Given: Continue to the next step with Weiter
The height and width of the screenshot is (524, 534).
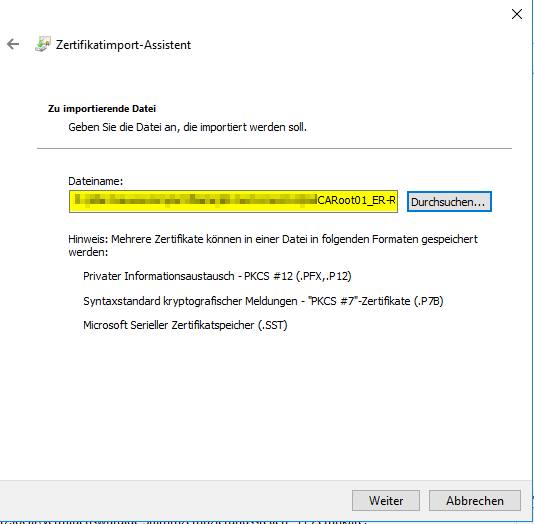Looking at the screenshot, I should [x=386, y=501].
